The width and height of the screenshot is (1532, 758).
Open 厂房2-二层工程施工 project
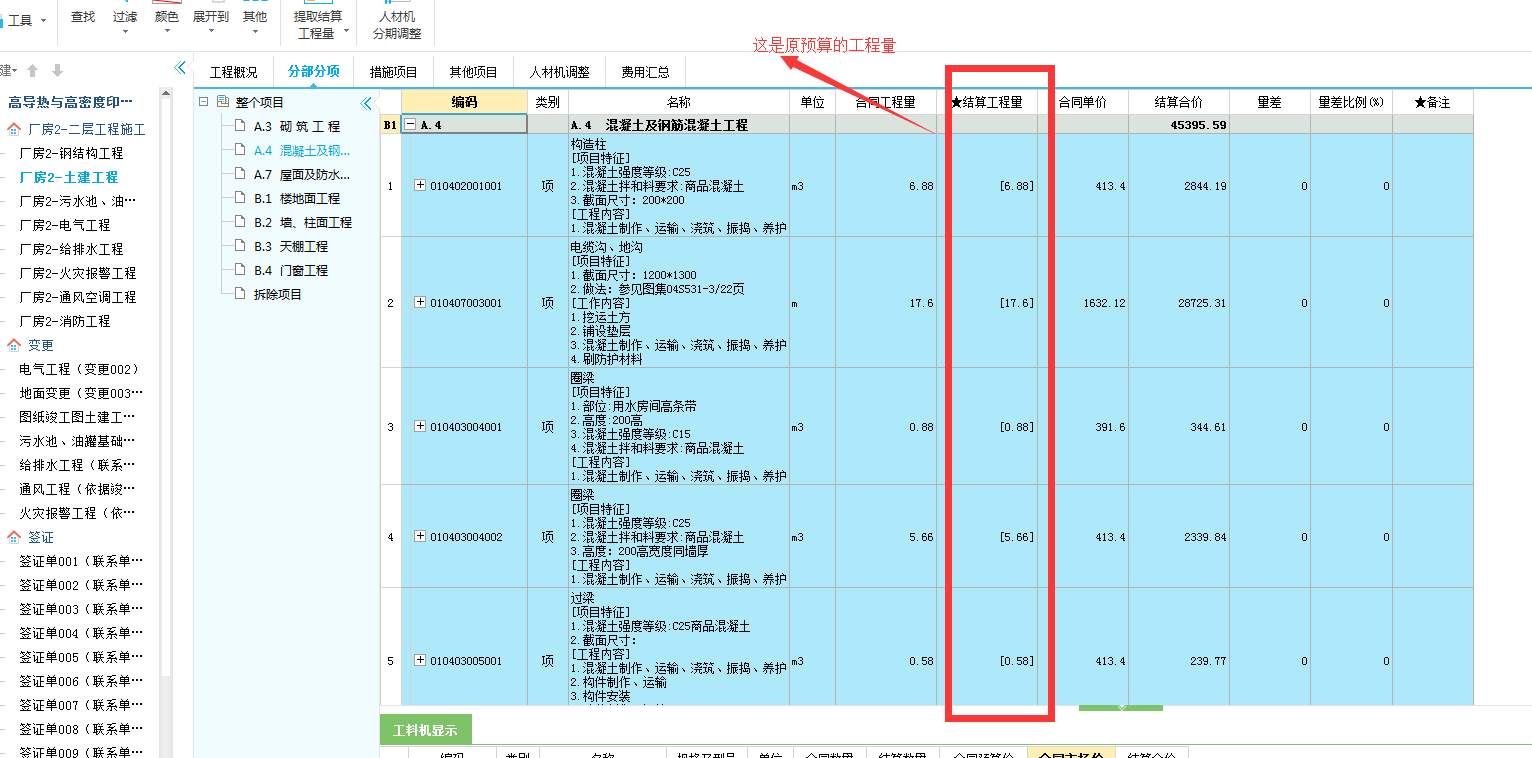coord(86,129)
